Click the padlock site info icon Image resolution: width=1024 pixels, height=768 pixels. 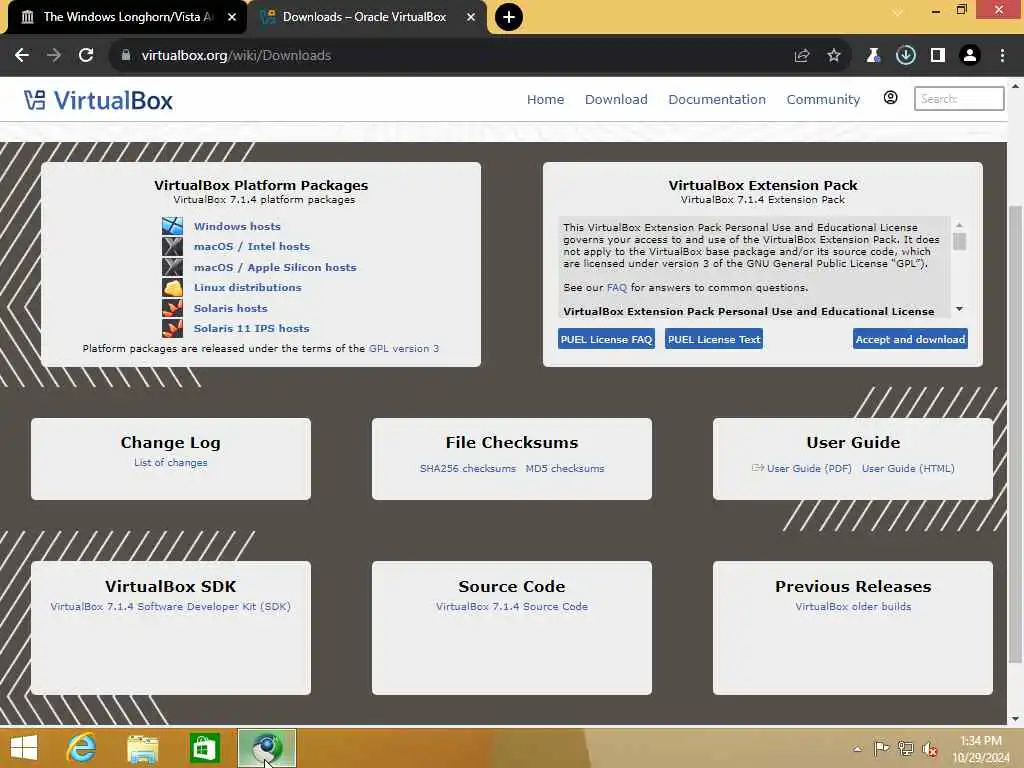point(125,56)
